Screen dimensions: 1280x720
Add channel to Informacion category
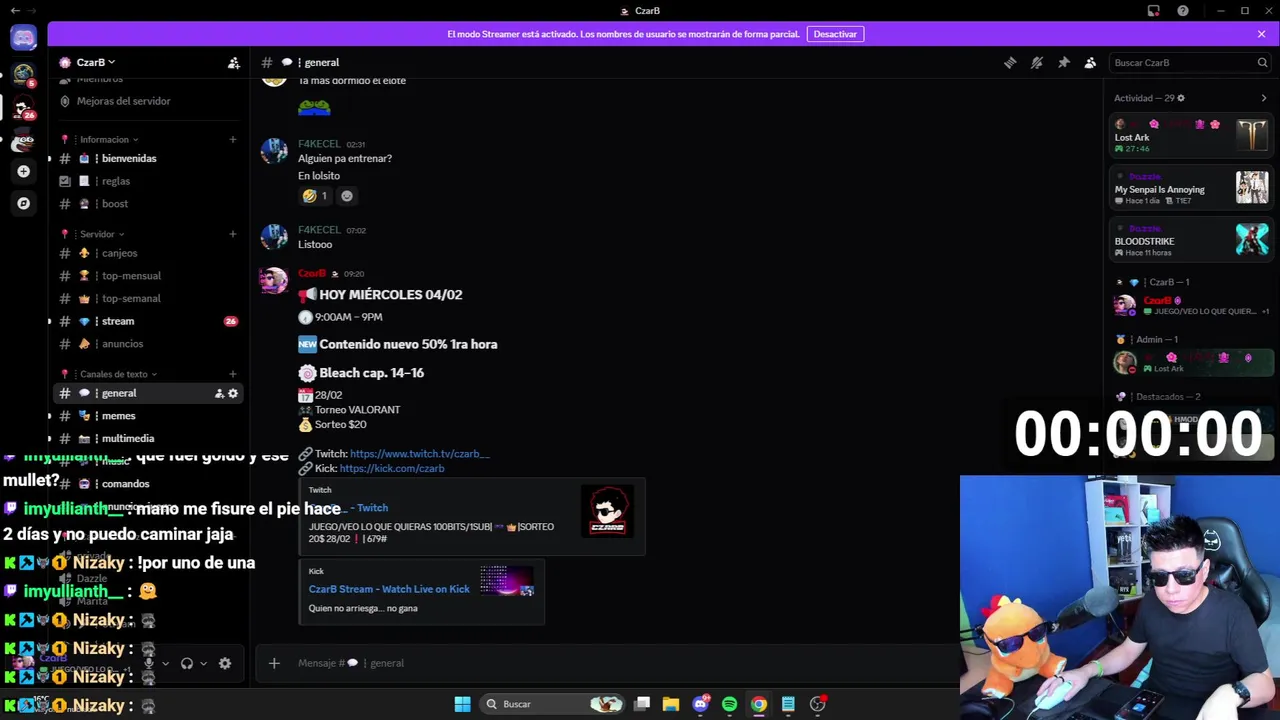[233, 139]
